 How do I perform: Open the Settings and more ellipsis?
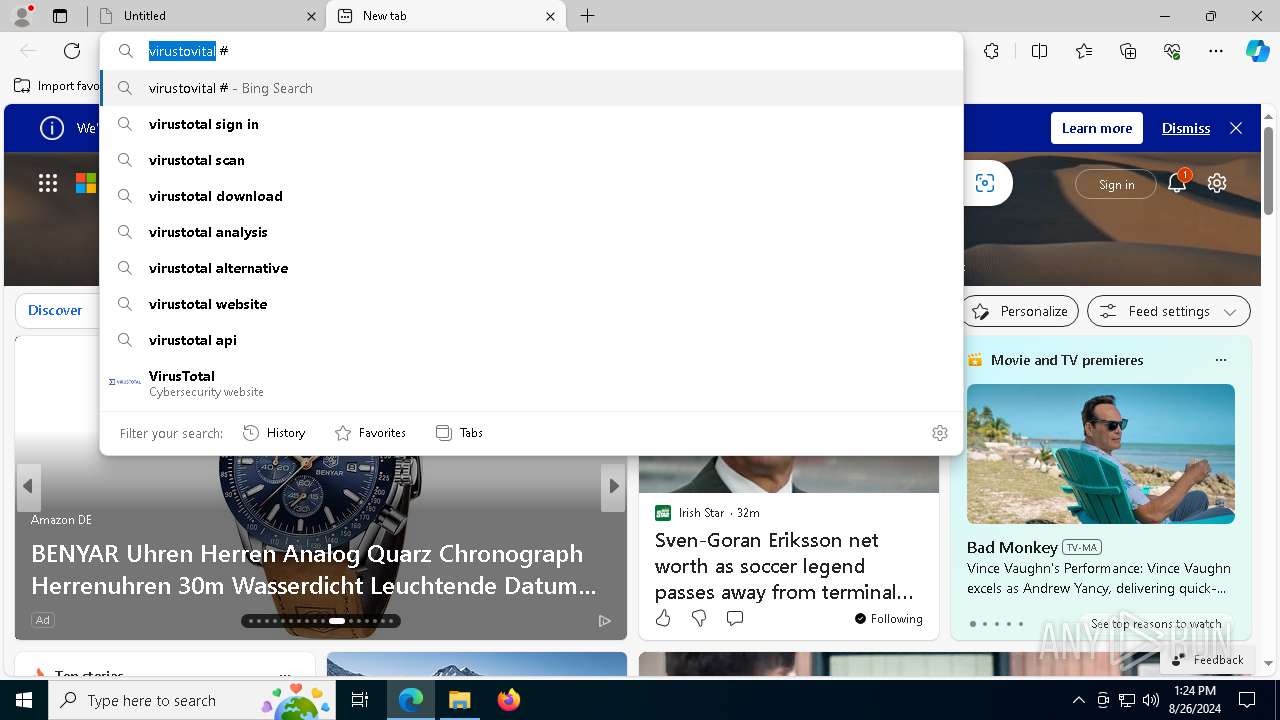click(1216, 51)
